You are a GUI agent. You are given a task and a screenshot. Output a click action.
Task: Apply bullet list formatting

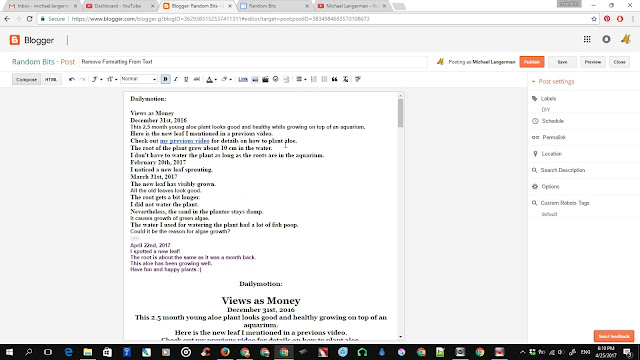pos(324,79)
